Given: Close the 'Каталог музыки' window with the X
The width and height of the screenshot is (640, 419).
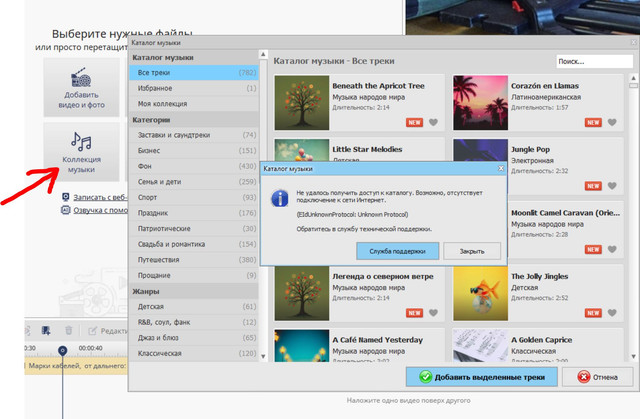Looking at the screenshot, I should click(x=633, y=42).
